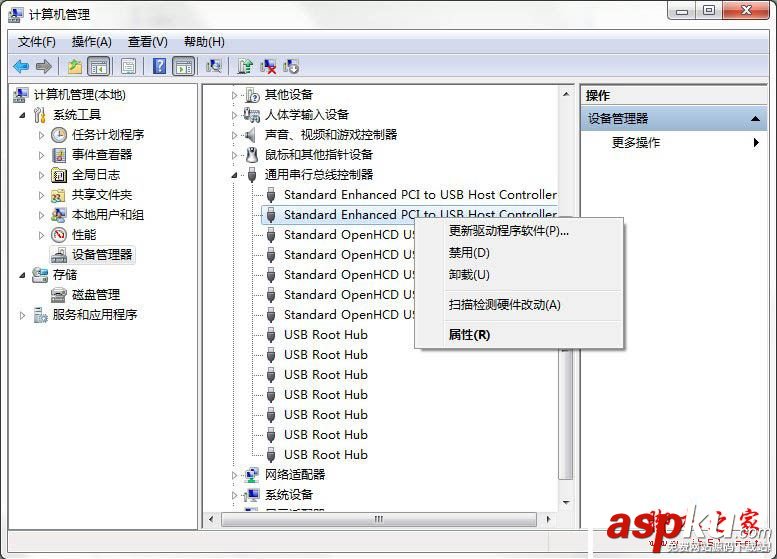Open the 查看(V) menu
Viewport: 777px width, 559px height.
click(148, 42)
